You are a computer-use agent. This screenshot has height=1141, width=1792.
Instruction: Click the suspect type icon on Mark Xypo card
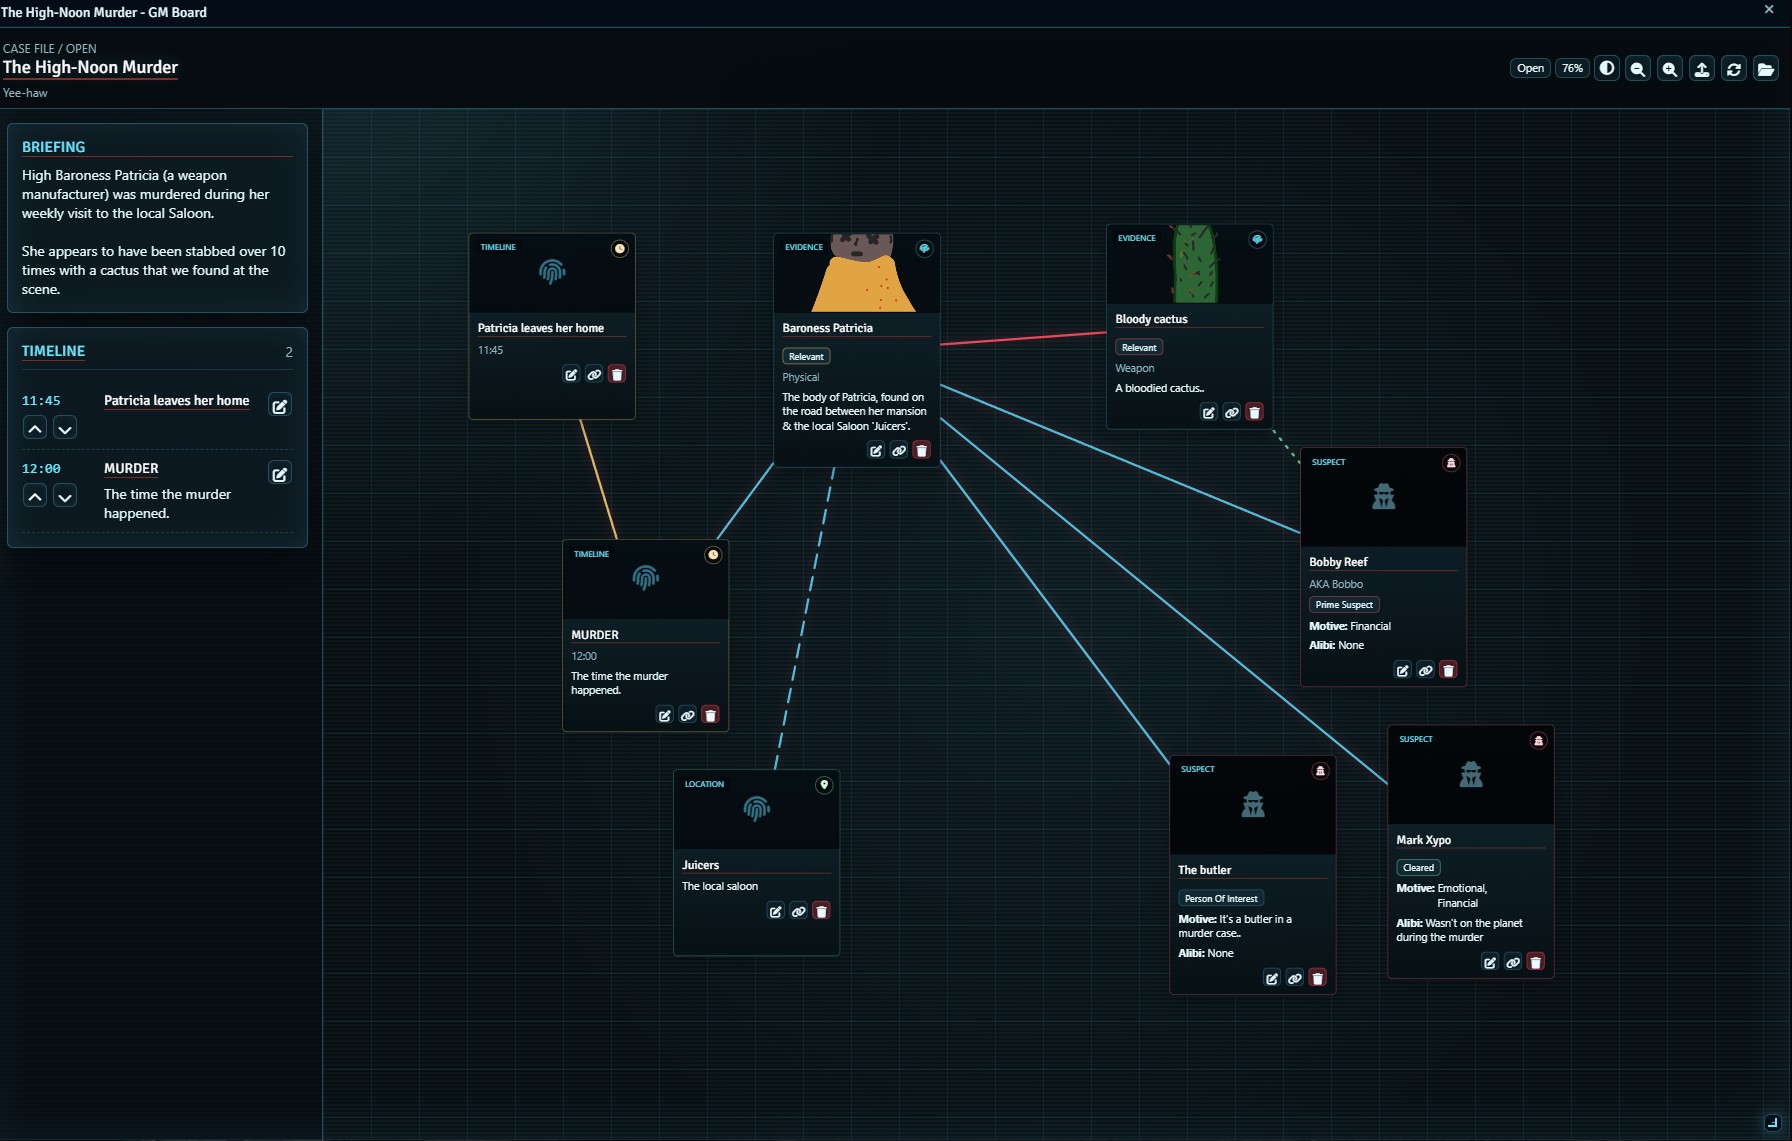coord(1539,740)
